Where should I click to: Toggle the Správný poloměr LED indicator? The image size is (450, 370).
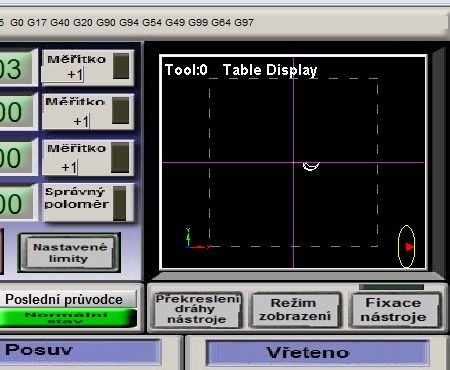(x=120, y=203)
